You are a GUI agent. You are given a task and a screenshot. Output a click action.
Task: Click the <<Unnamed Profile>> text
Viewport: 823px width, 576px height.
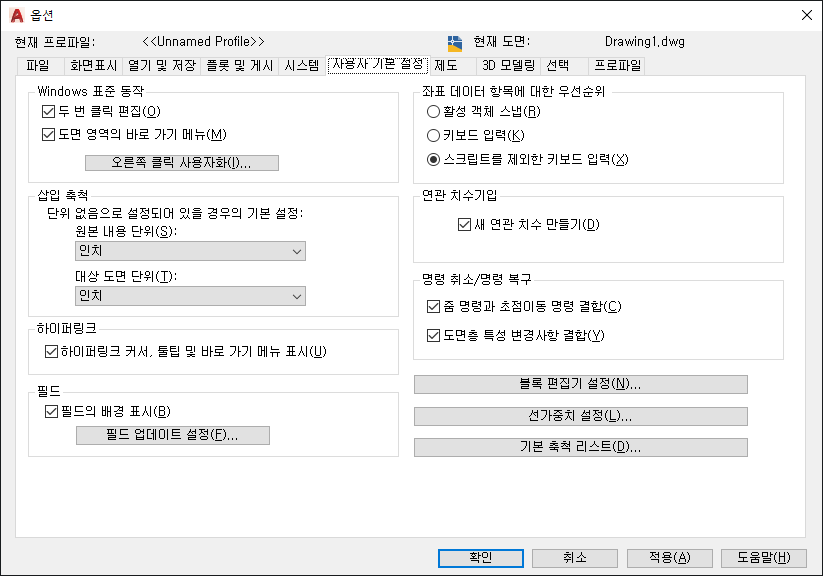coord(204,41)
